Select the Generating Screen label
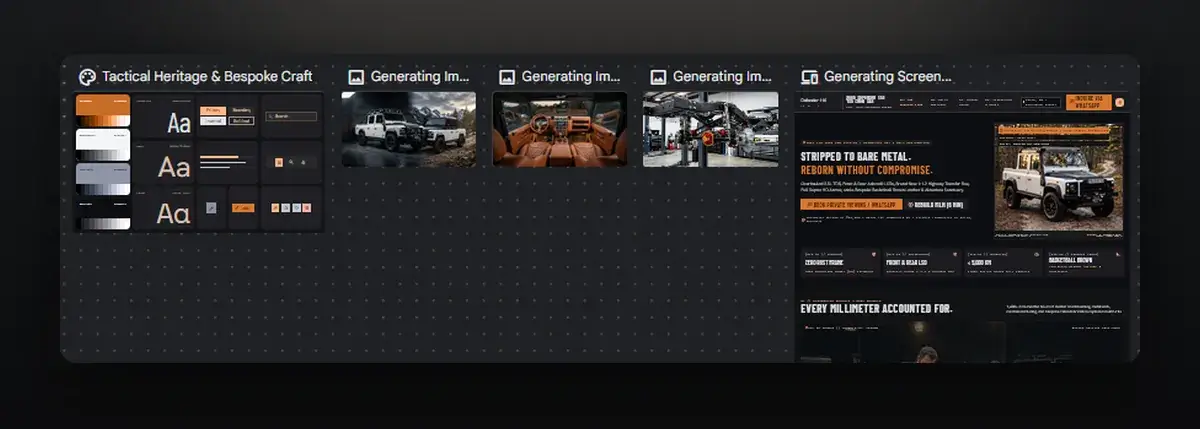The height and width of the screenshot is (429, 1200). [888, 76]
